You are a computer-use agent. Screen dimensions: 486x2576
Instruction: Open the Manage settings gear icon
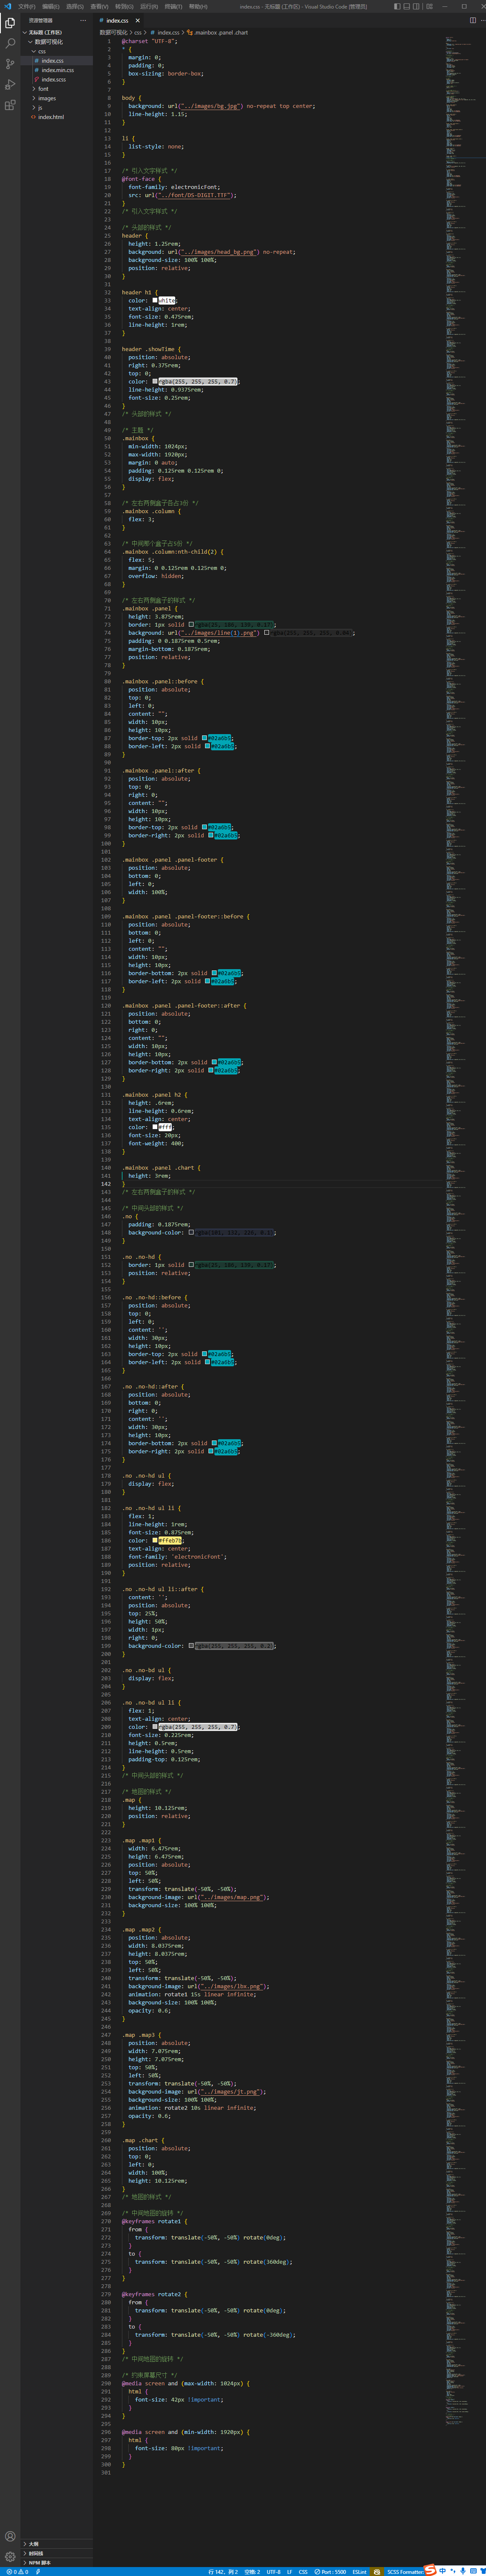point(10,2556)
